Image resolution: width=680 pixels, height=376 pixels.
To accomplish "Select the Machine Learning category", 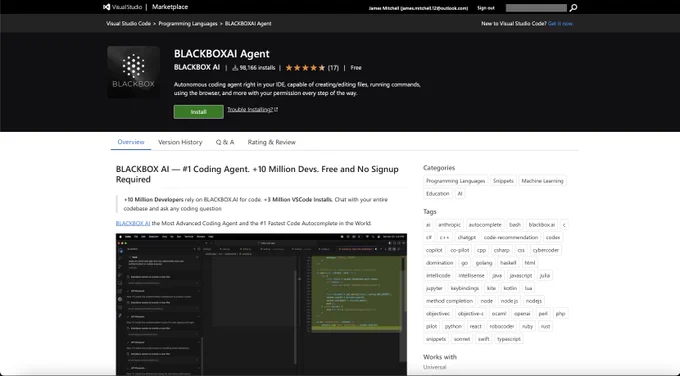I will pos(543,181).
